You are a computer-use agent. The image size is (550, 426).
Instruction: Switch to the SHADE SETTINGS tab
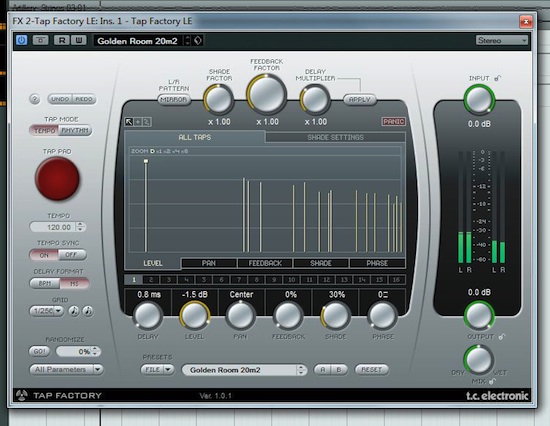pos(336,137)
